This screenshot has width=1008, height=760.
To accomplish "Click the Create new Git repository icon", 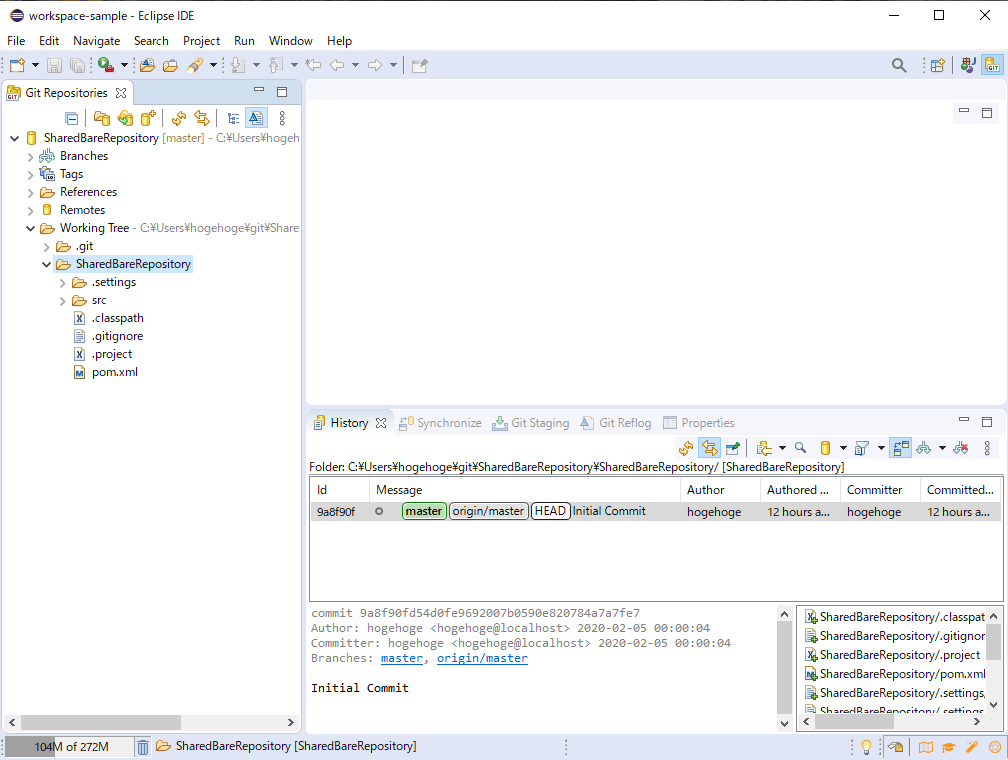I will [148, 118].
